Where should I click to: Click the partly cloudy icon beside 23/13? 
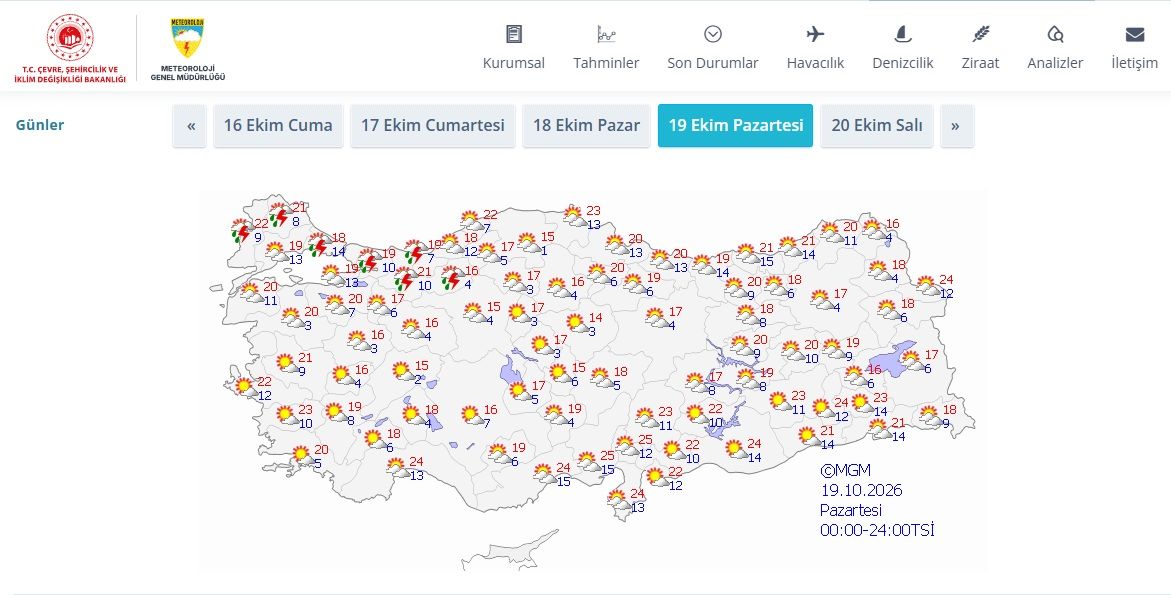point(574,217)
